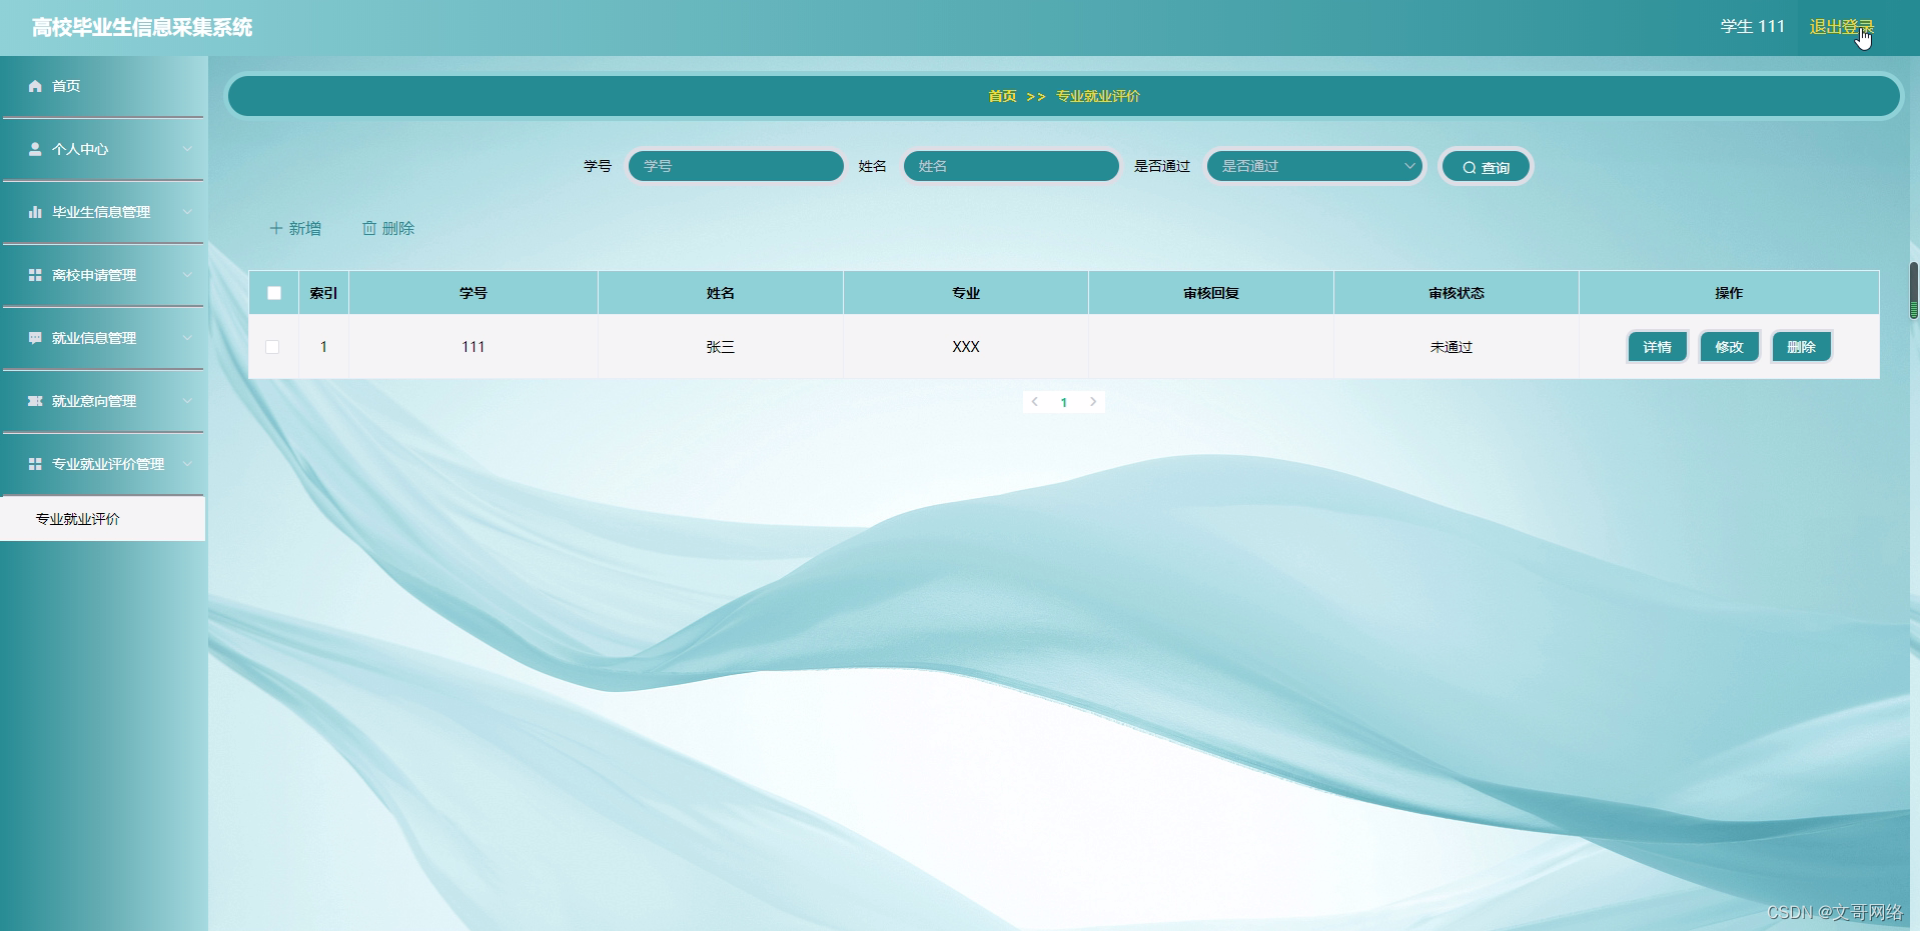Expand the 个人中心 menu section
Screen dimensions: 1920x931
point(103,149)
